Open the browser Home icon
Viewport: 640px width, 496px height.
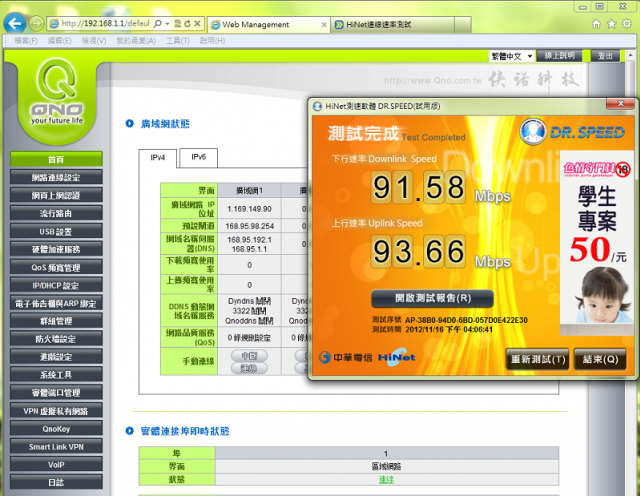point(596,24)
